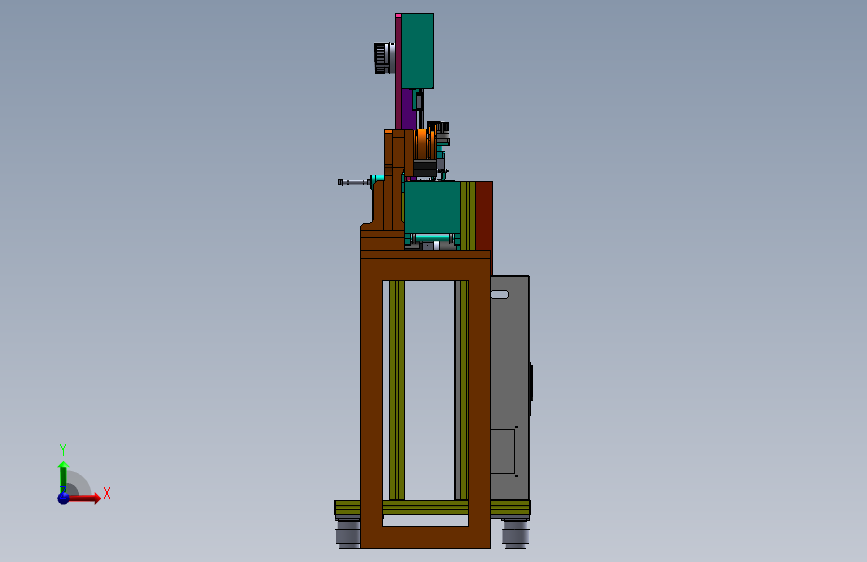Image resolution: width=867 pixels, height=562 pixels.
Task: Select the rectangular door panel on gray cabinet
Action: click(503, 451)
